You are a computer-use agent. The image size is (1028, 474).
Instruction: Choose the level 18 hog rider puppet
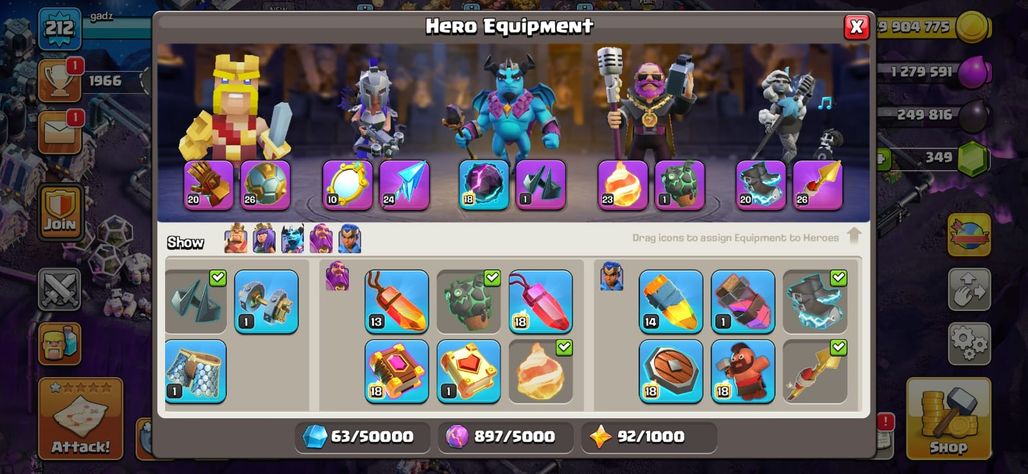pyautogui.click(x=743, y=371)
